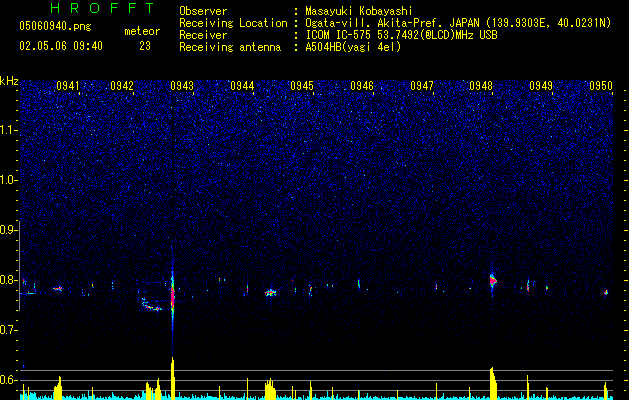
Task: Click the 1.0 kHz axis label
Action: (8, 180)
